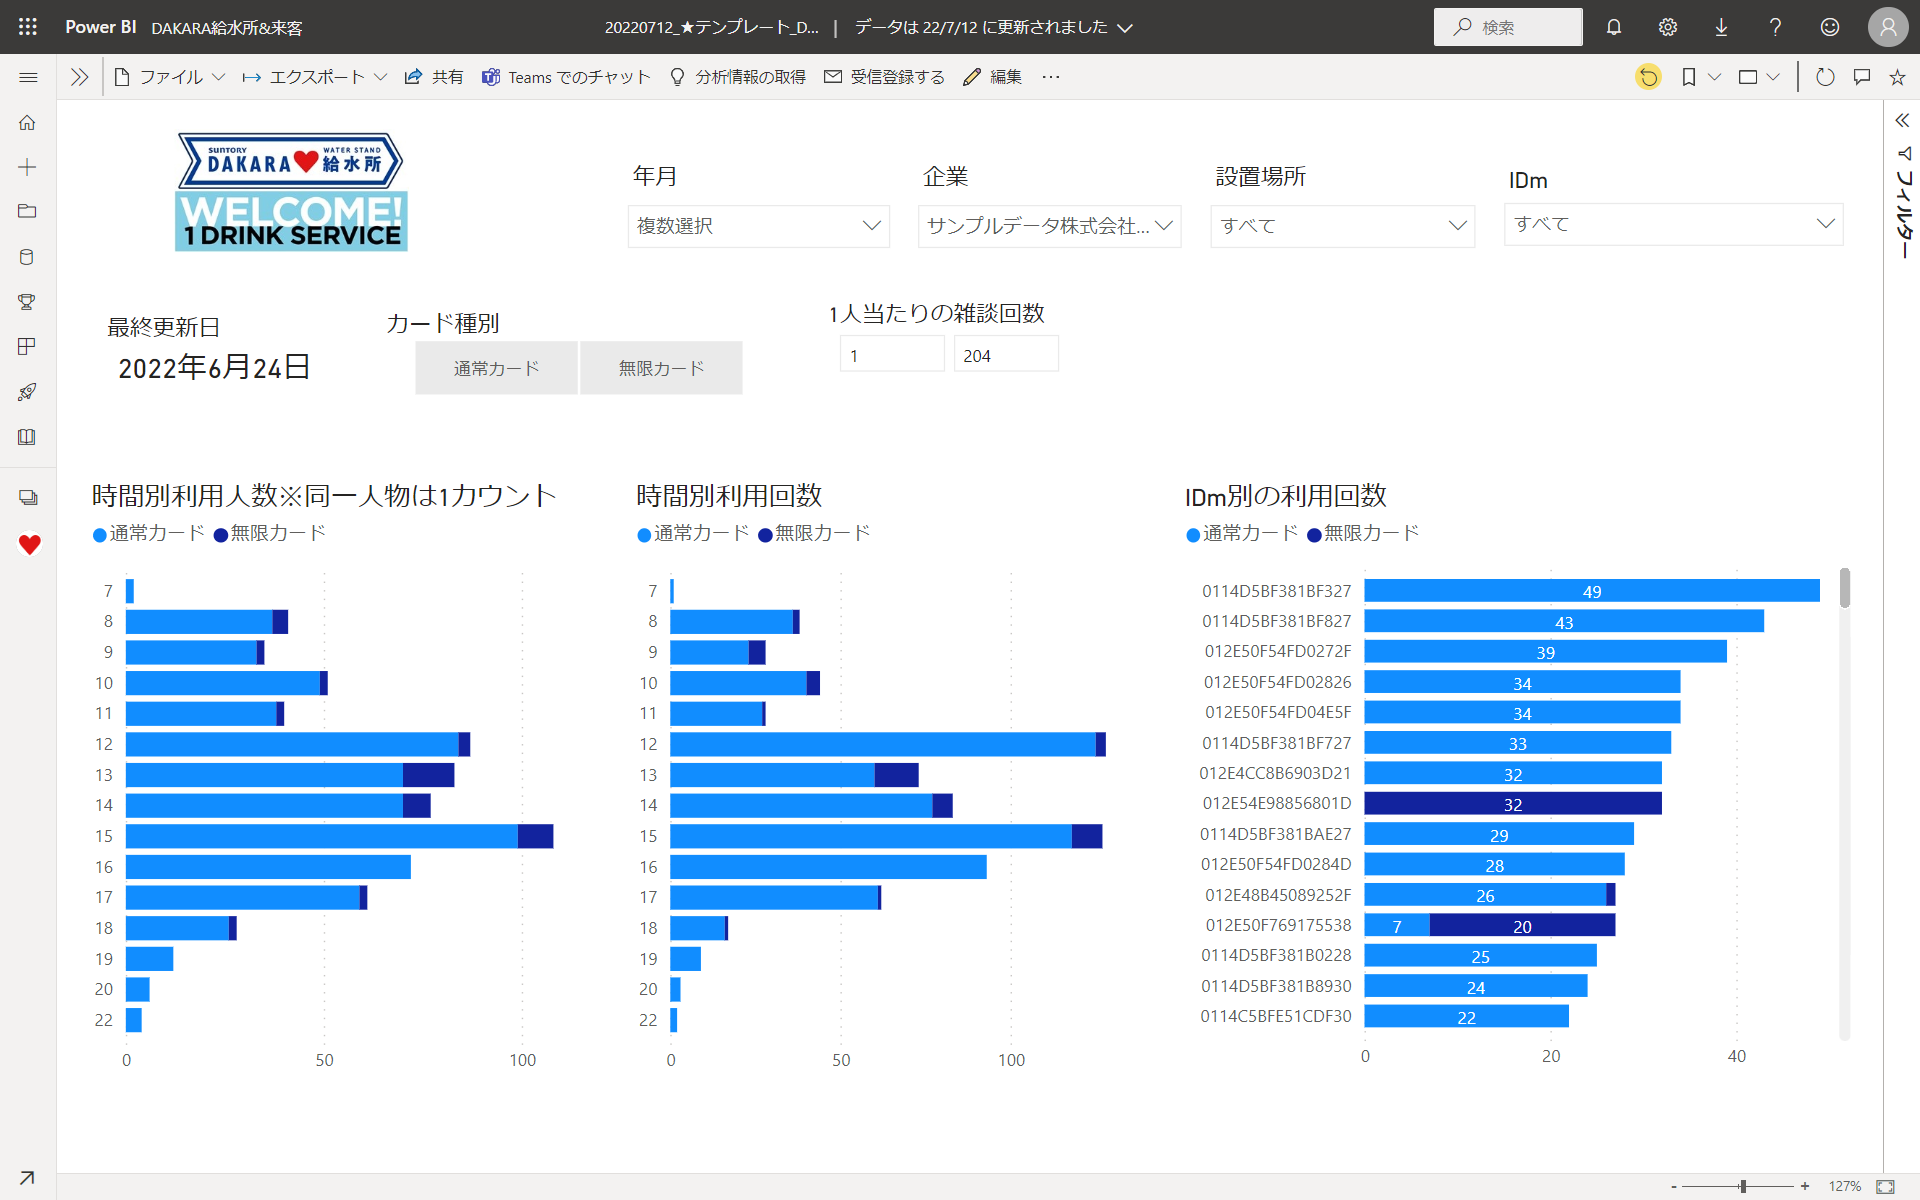Open the Learn book icon in sidebar

tap(27, 437)
